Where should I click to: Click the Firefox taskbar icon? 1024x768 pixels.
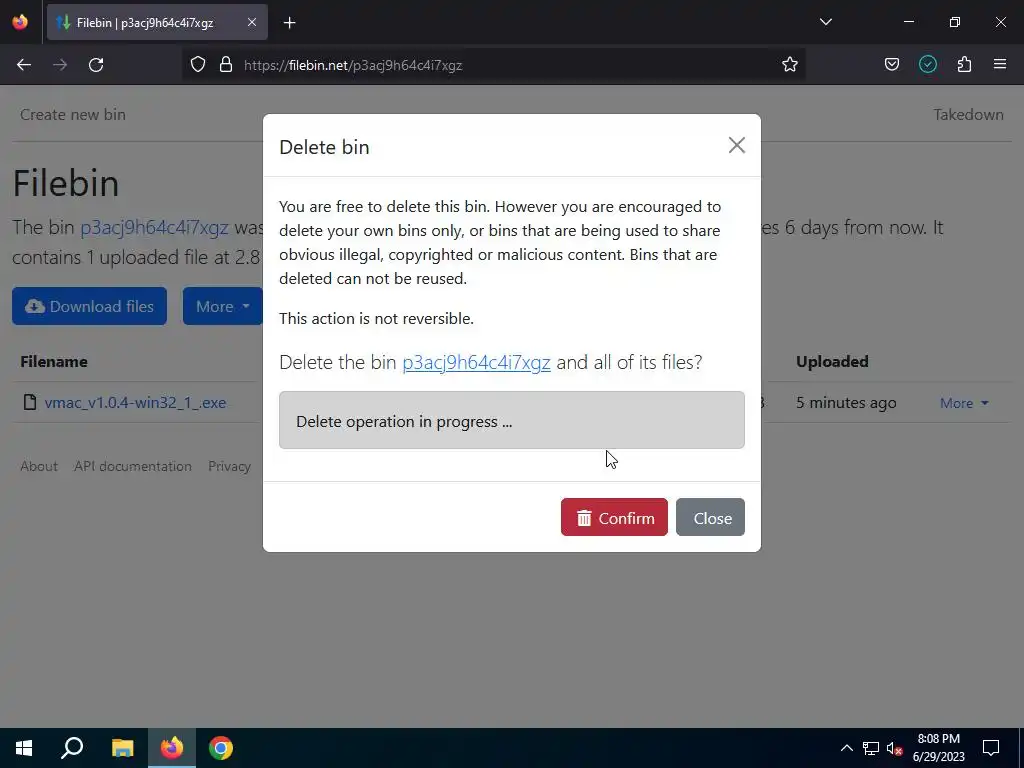(x=172, y=748)
